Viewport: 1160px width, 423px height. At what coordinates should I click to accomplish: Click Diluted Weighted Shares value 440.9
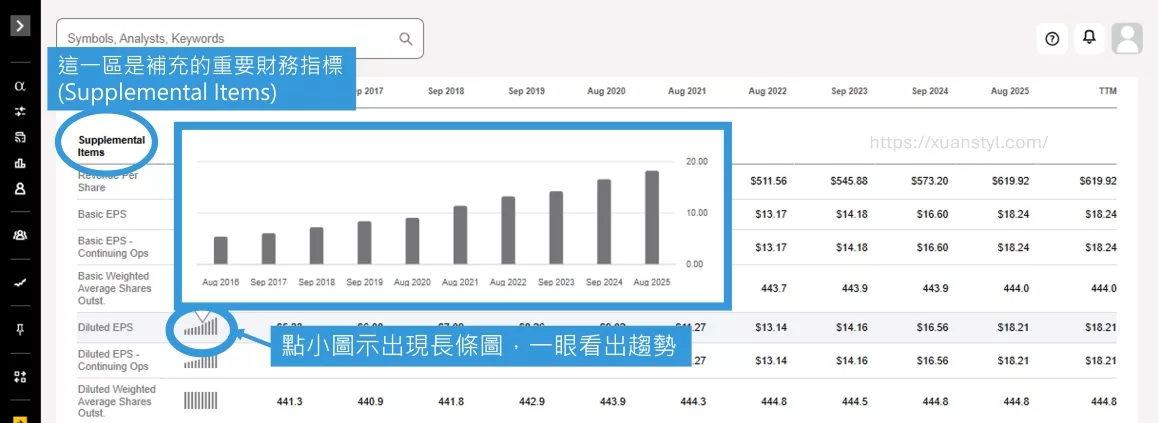[371, 402]
